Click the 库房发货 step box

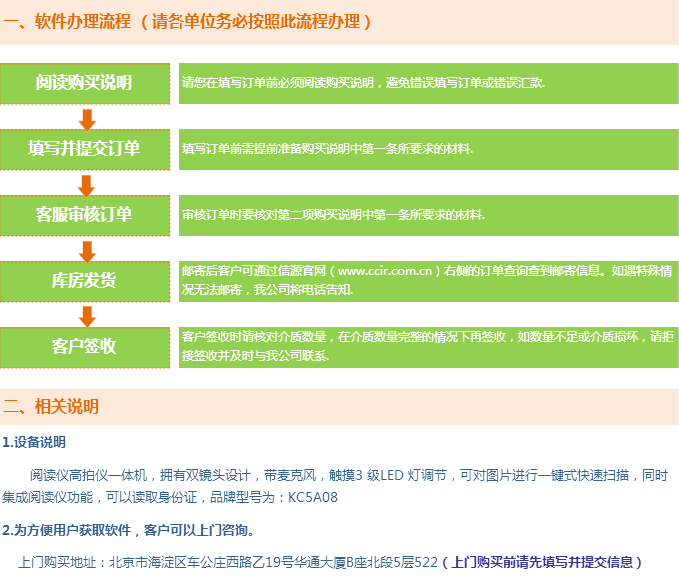[x=85, y=280]
